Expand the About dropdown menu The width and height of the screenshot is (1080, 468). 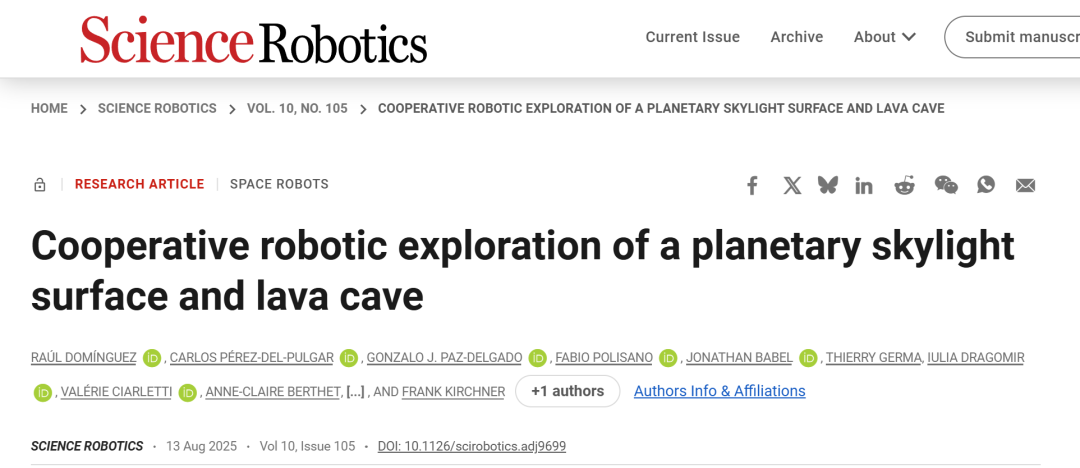884,37
